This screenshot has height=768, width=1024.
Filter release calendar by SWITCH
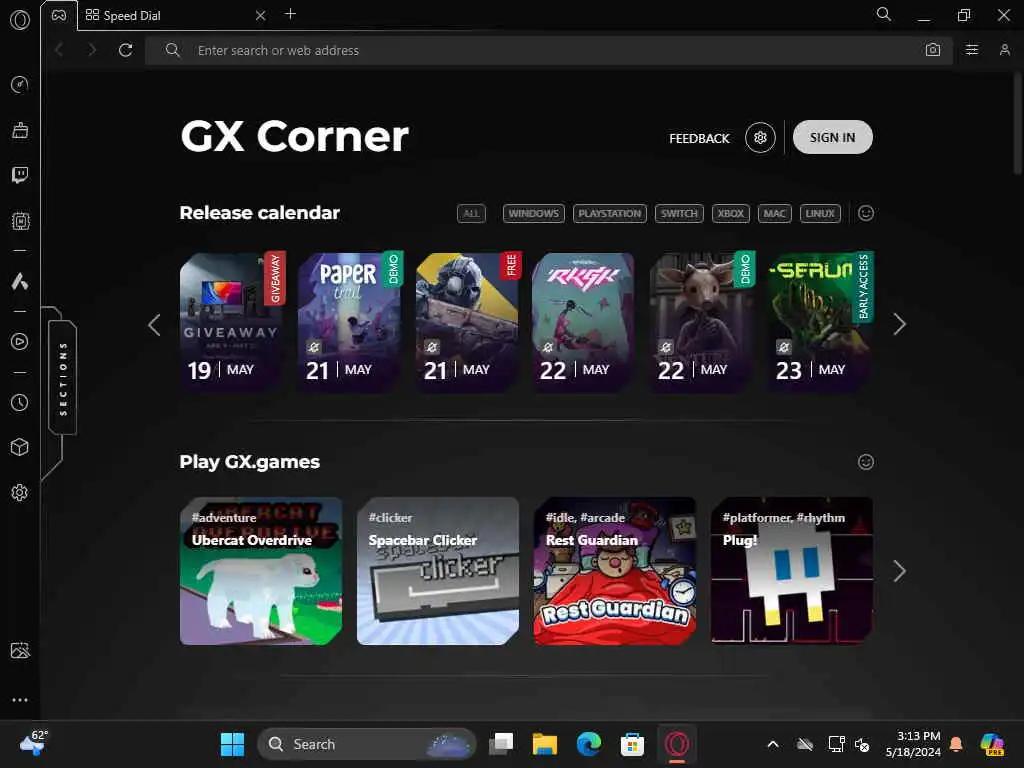tap(679, 214)
